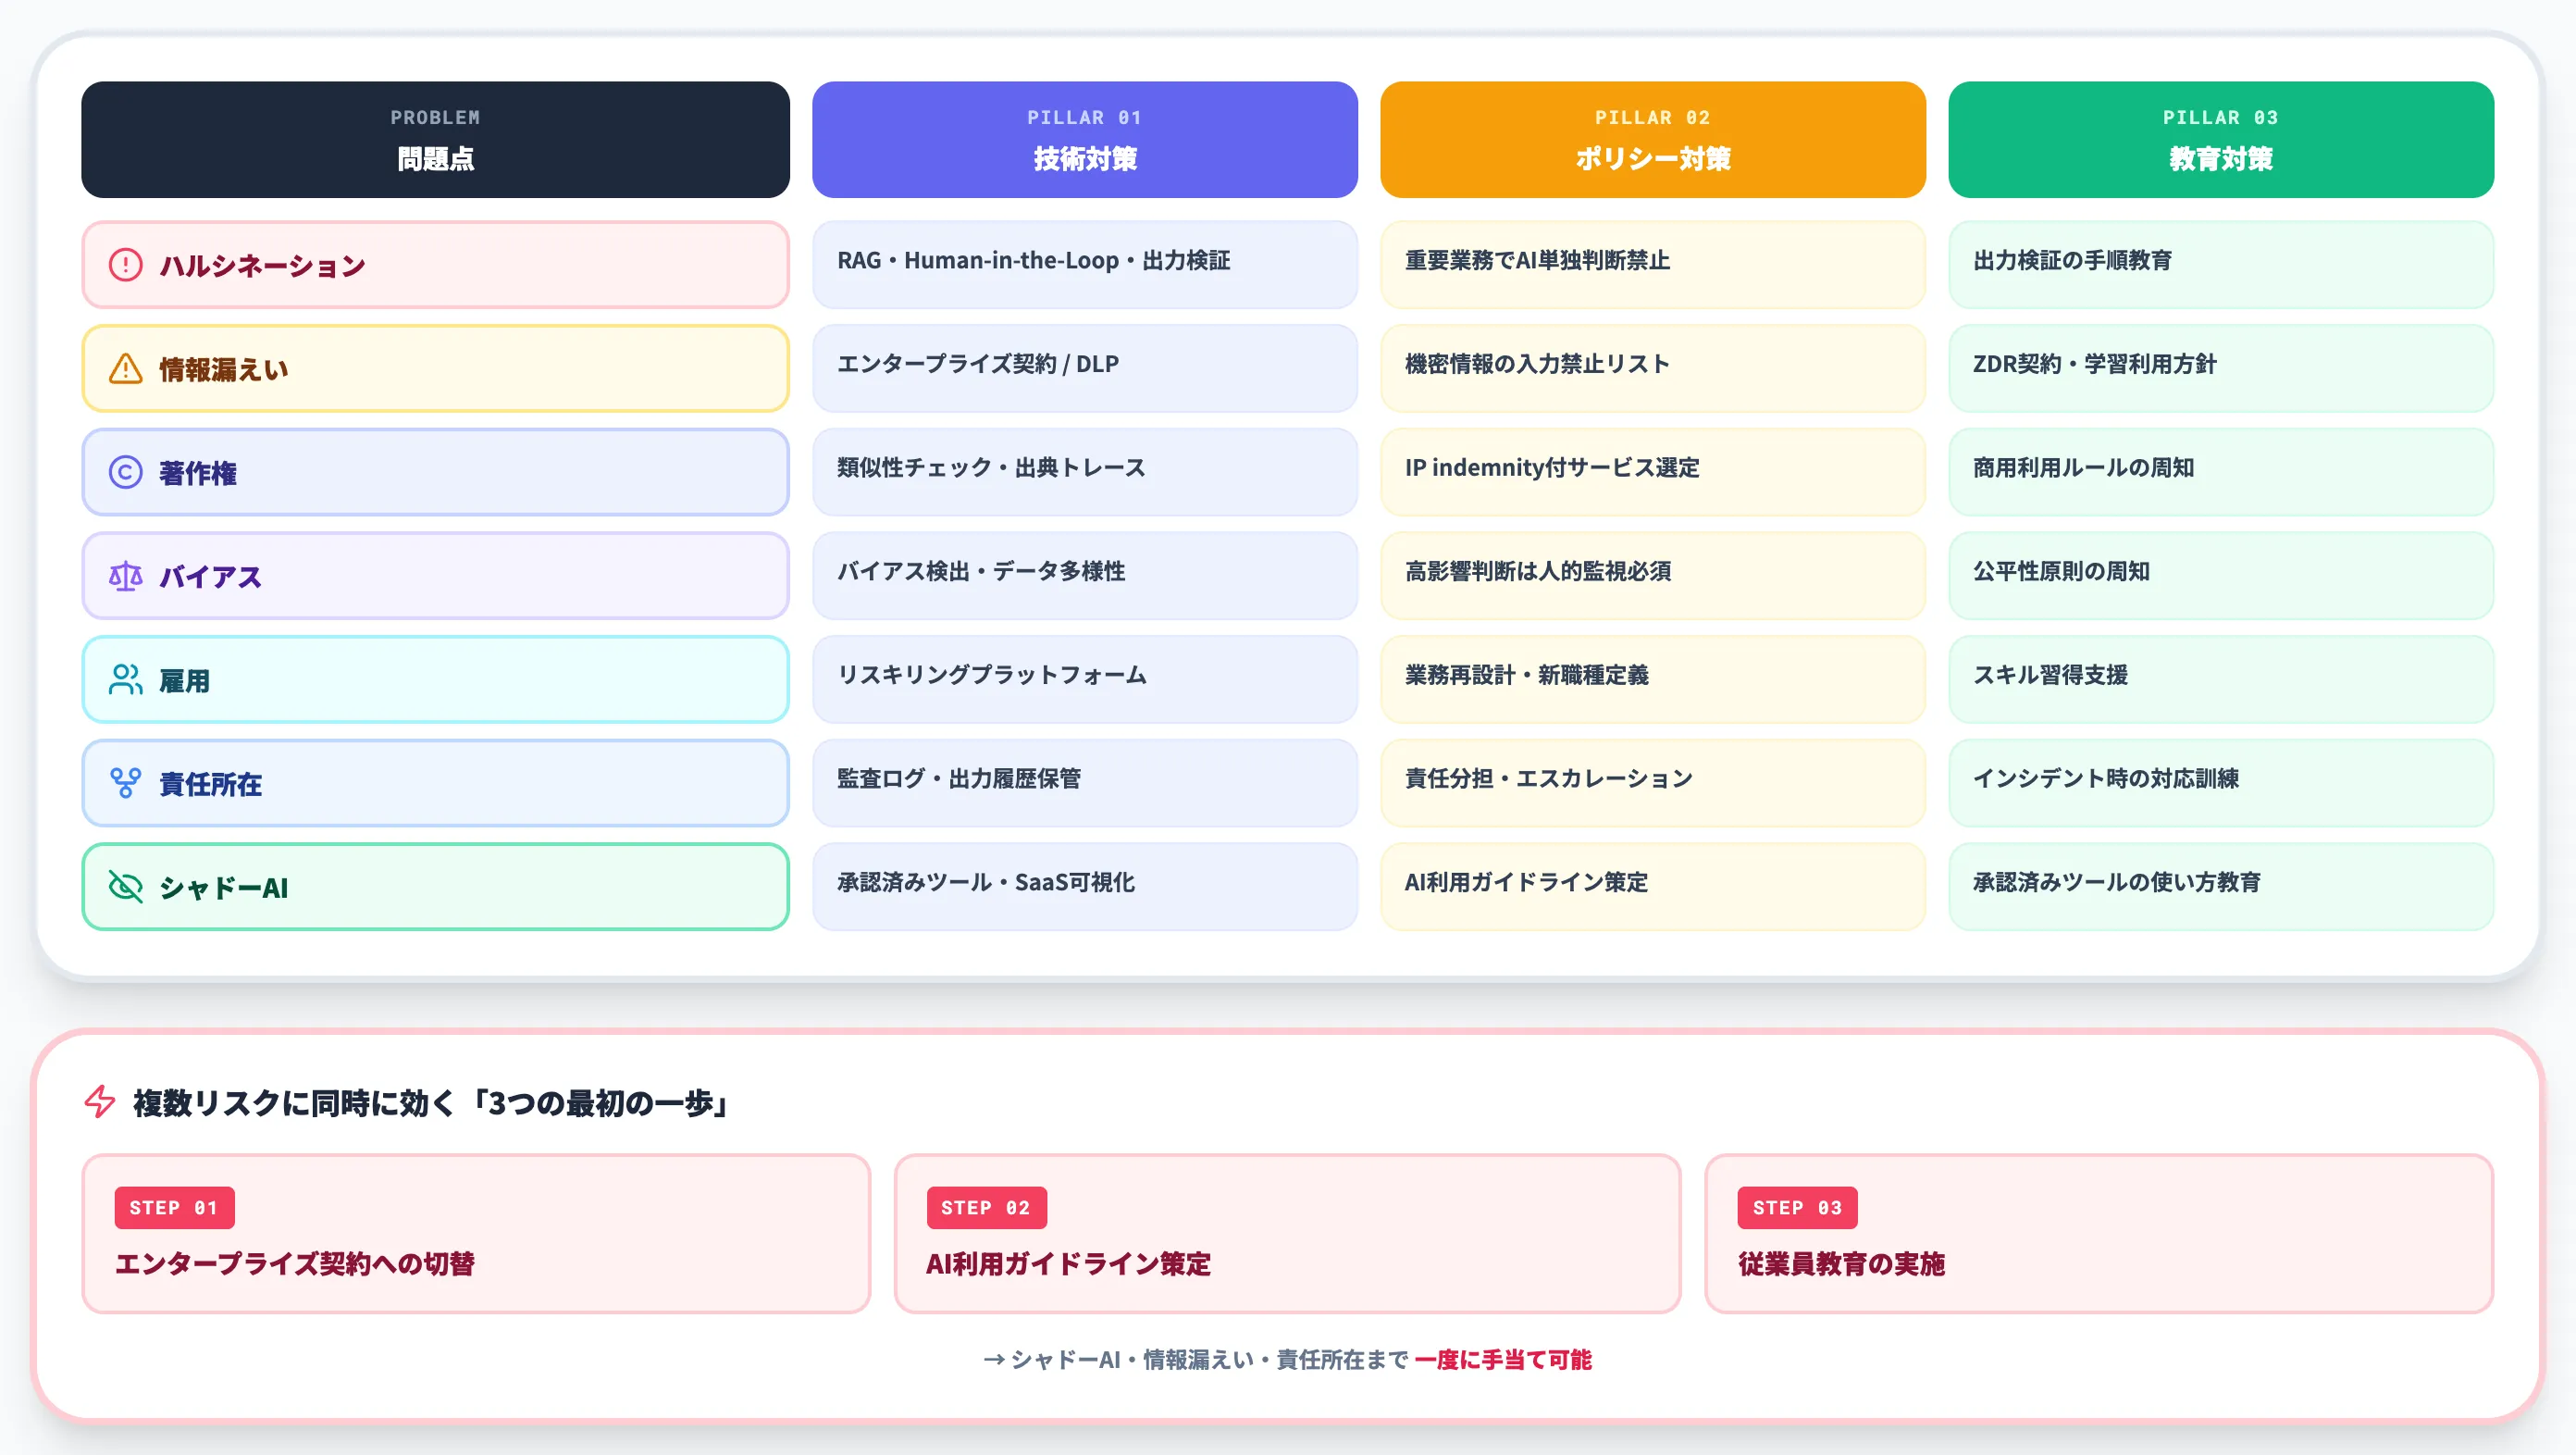Click the copyright icon beside 著作権
The width and height of the screenshot is (2576, 1455).
point(125,472)
